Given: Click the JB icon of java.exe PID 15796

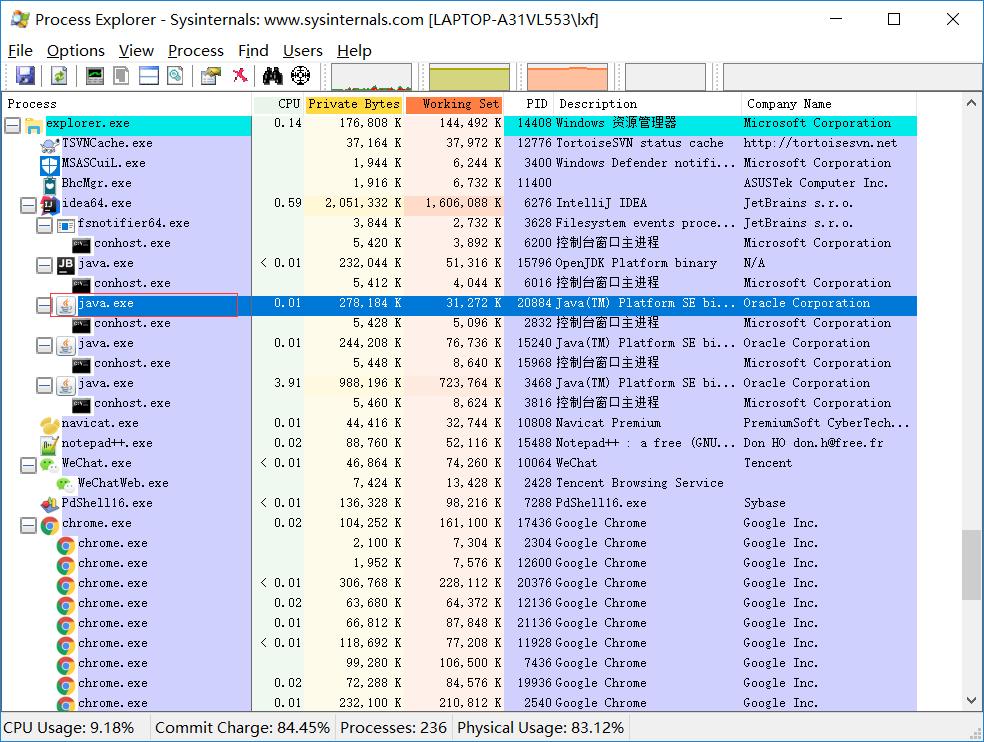Looking at the screenshot, I should pos(66,265).
